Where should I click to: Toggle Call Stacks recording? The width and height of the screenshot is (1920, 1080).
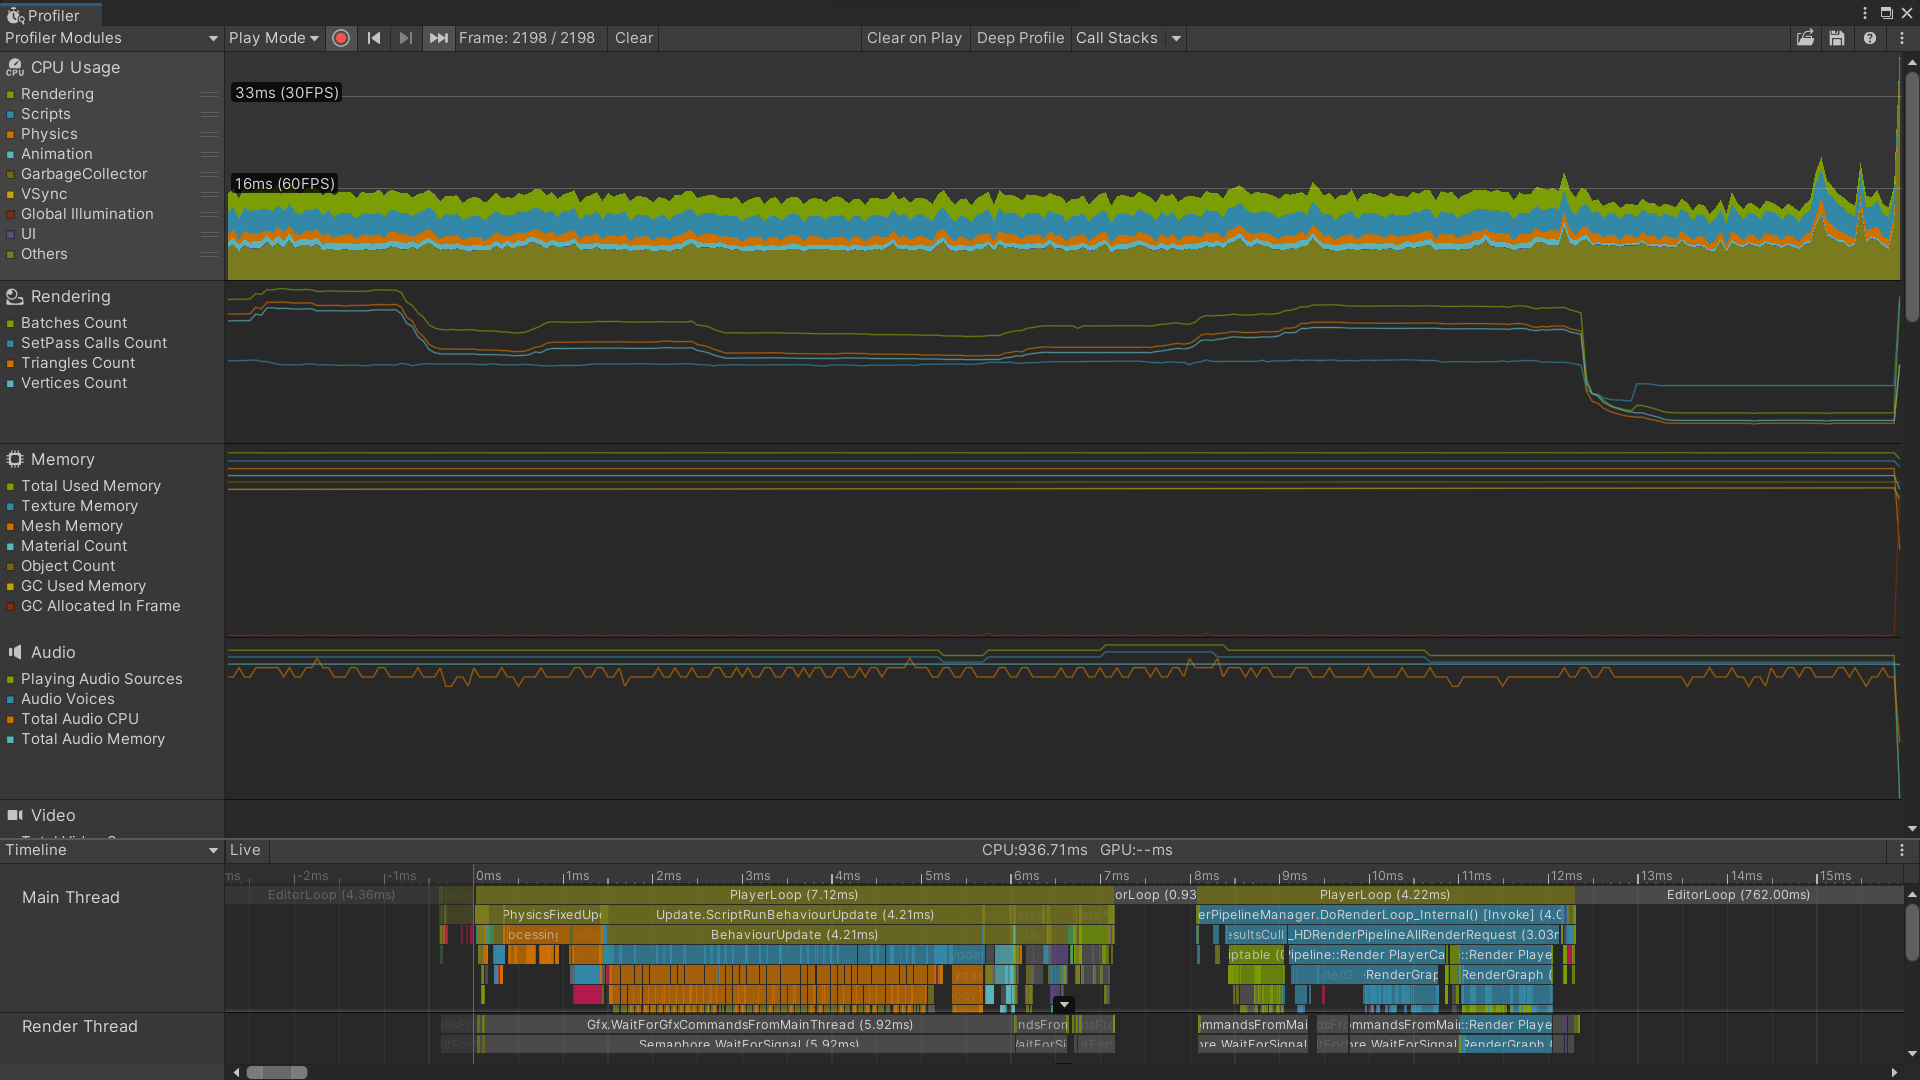[x=1116, y=38]
